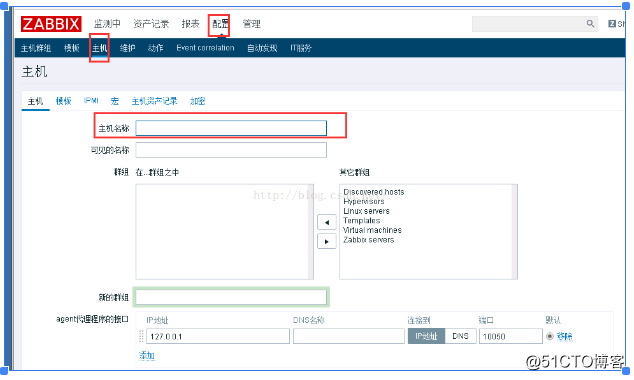Go to Event correlation submenu

click(205, 48)
